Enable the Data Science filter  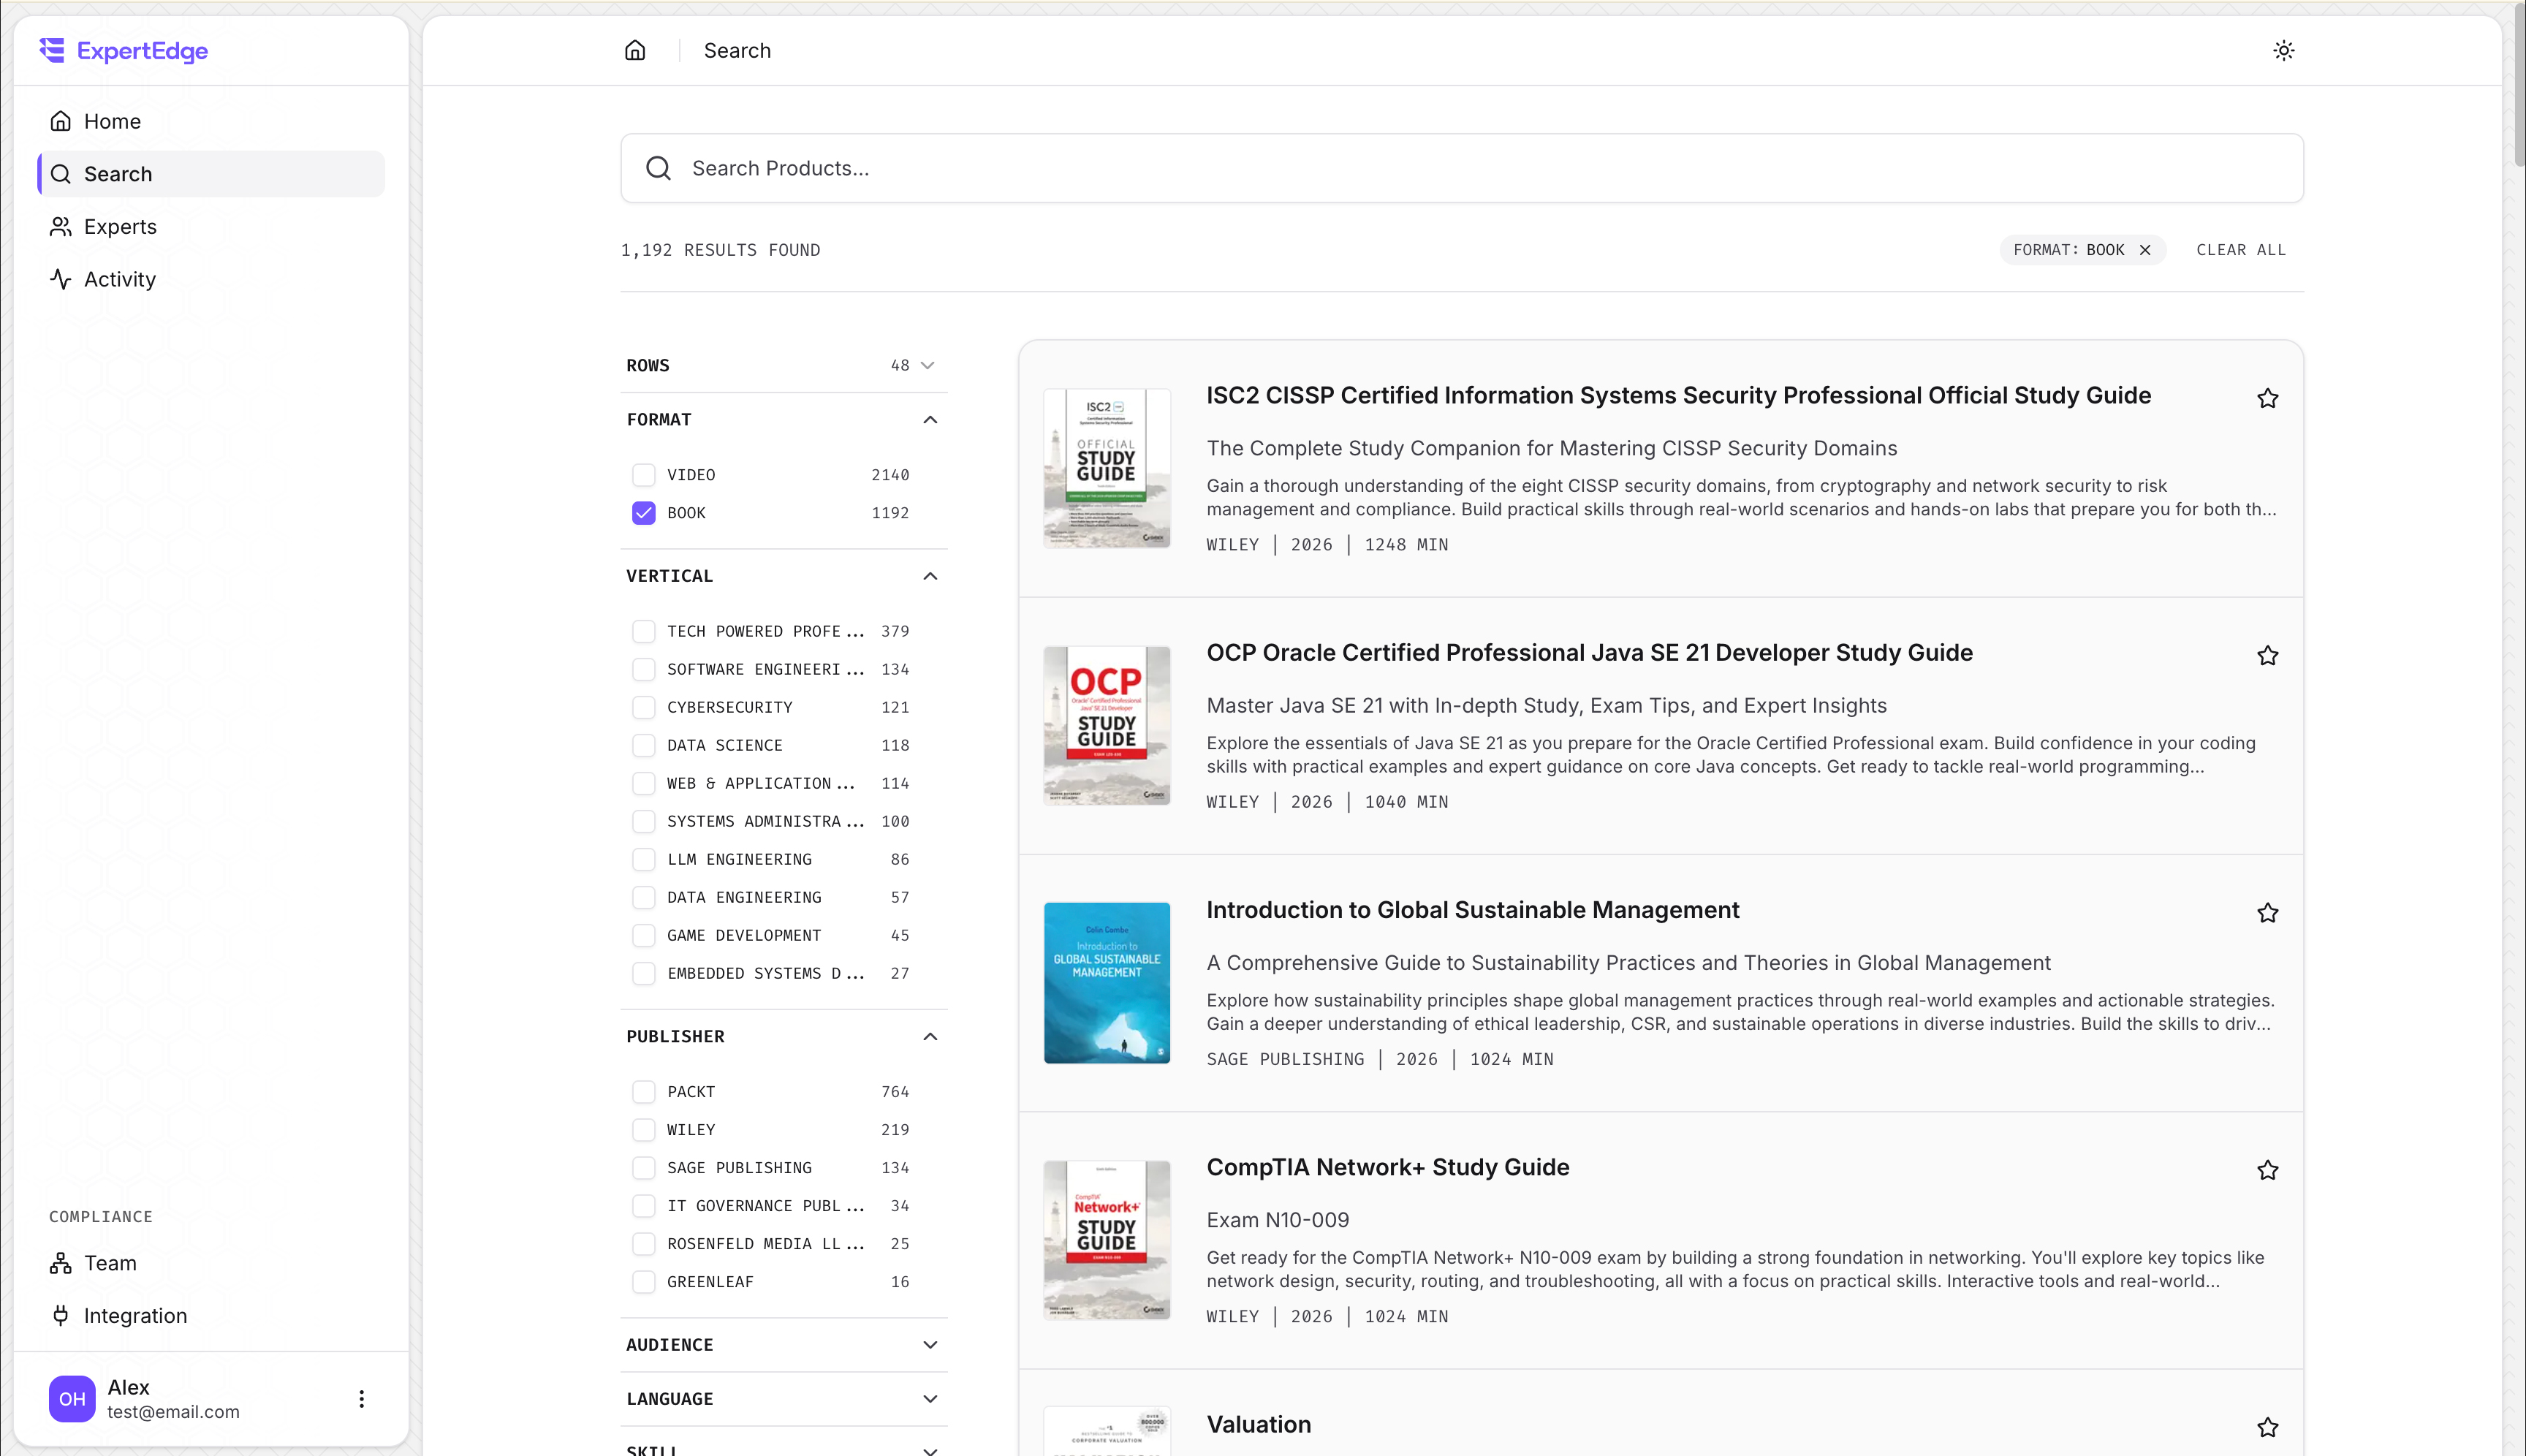(643, 745)
